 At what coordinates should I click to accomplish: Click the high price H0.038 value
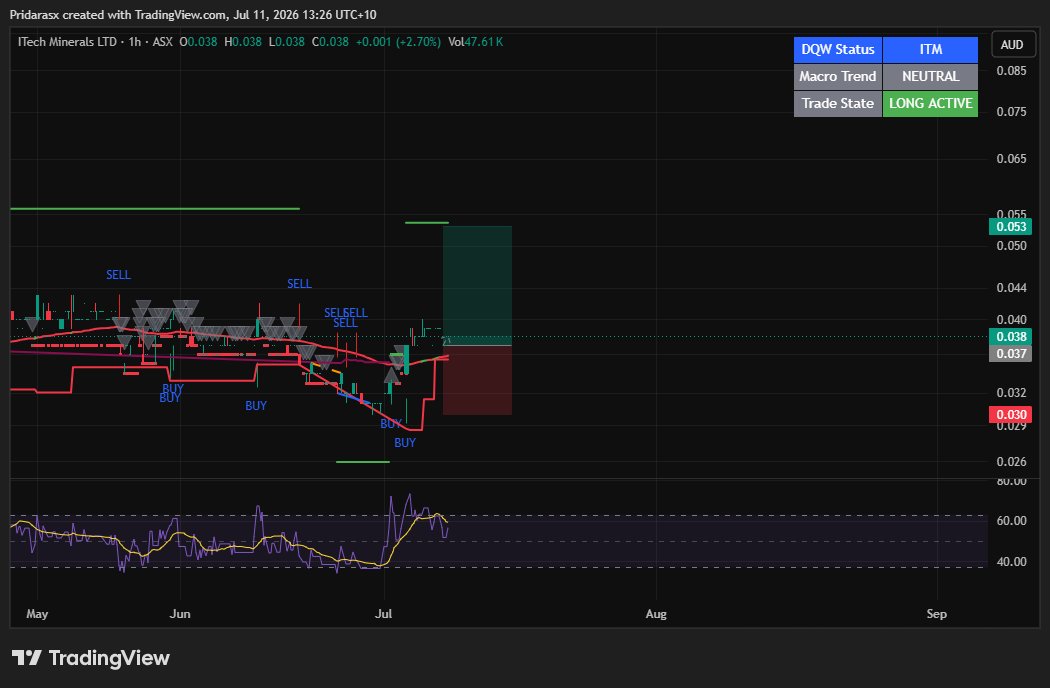pos(243,42)
